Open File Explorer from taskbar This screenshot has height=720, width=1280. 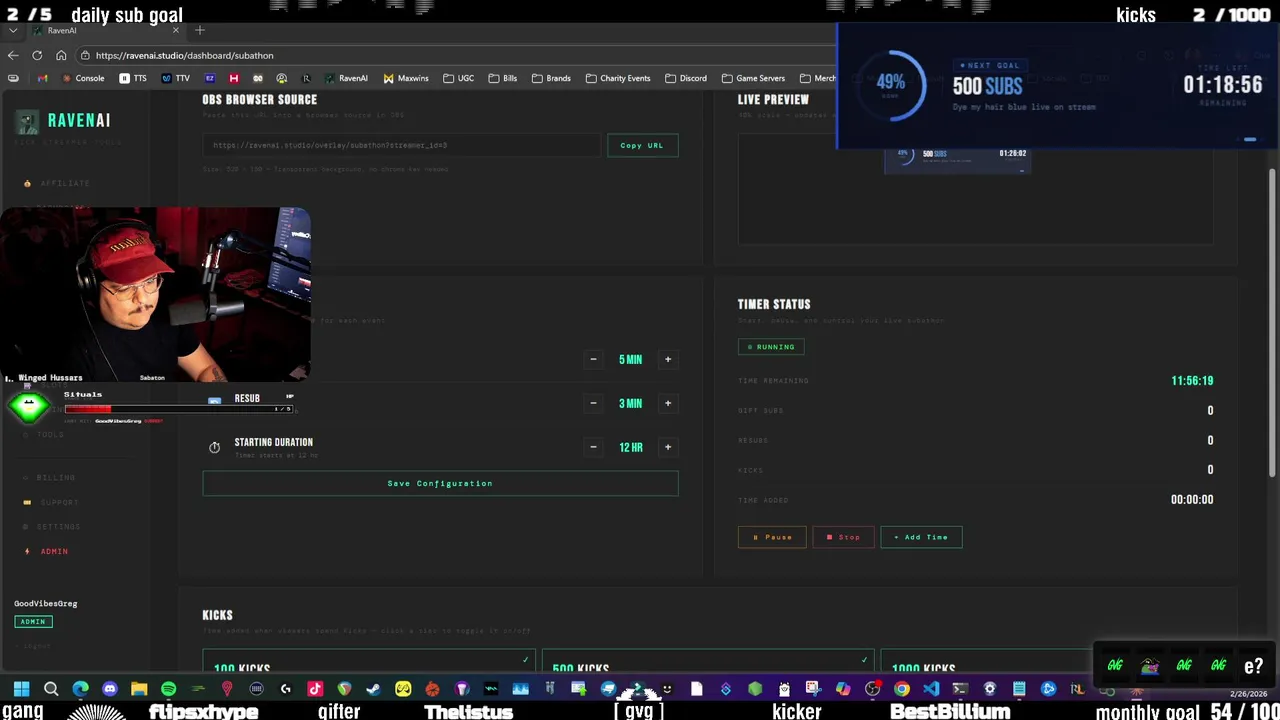point(139,689)
